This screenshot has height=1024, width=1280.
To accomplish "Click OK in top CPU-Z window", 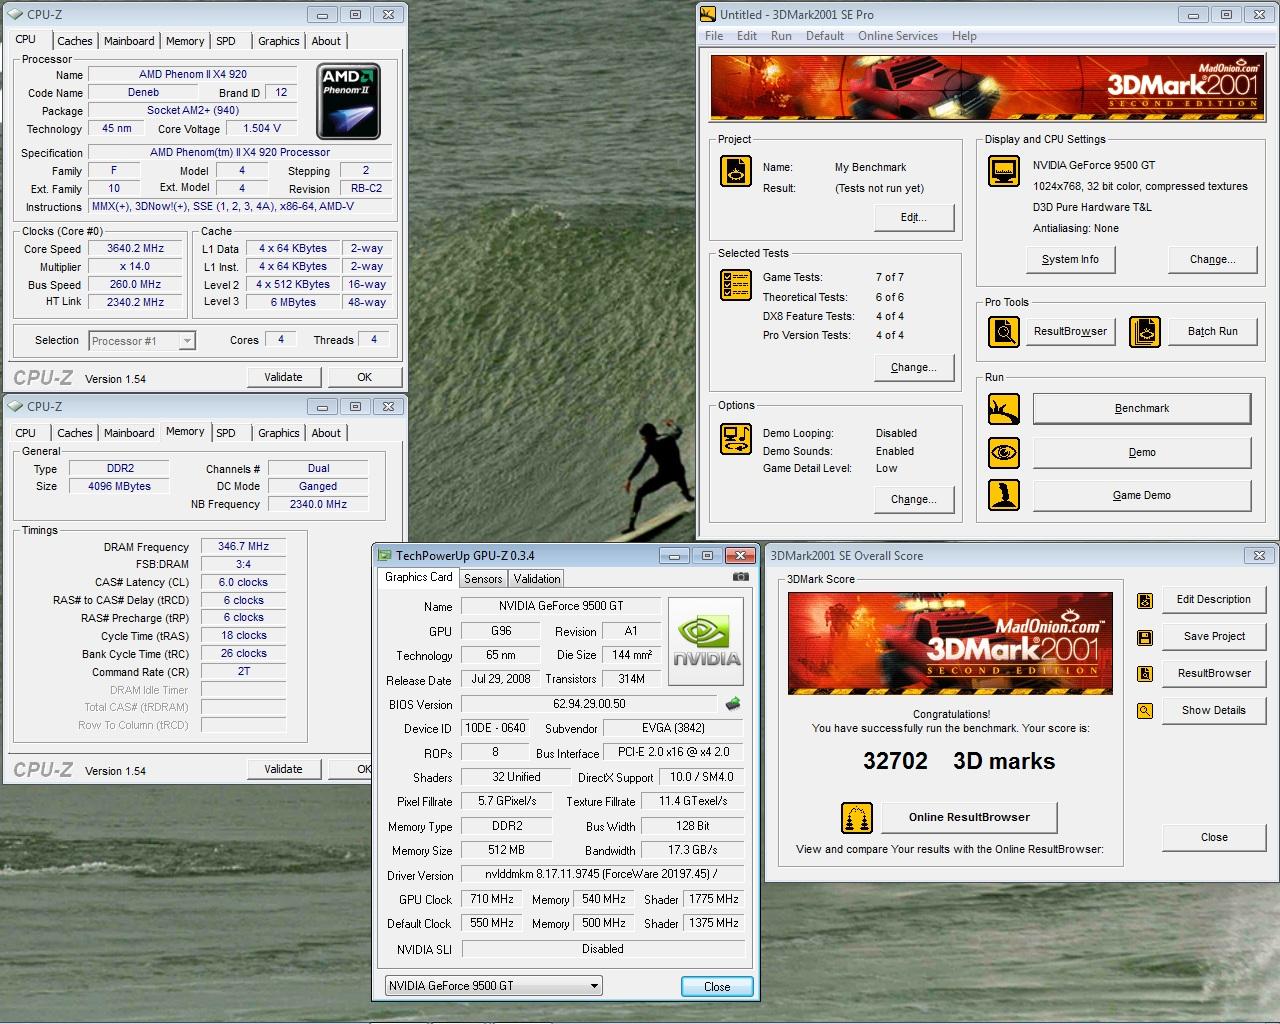I will point(364,377).
